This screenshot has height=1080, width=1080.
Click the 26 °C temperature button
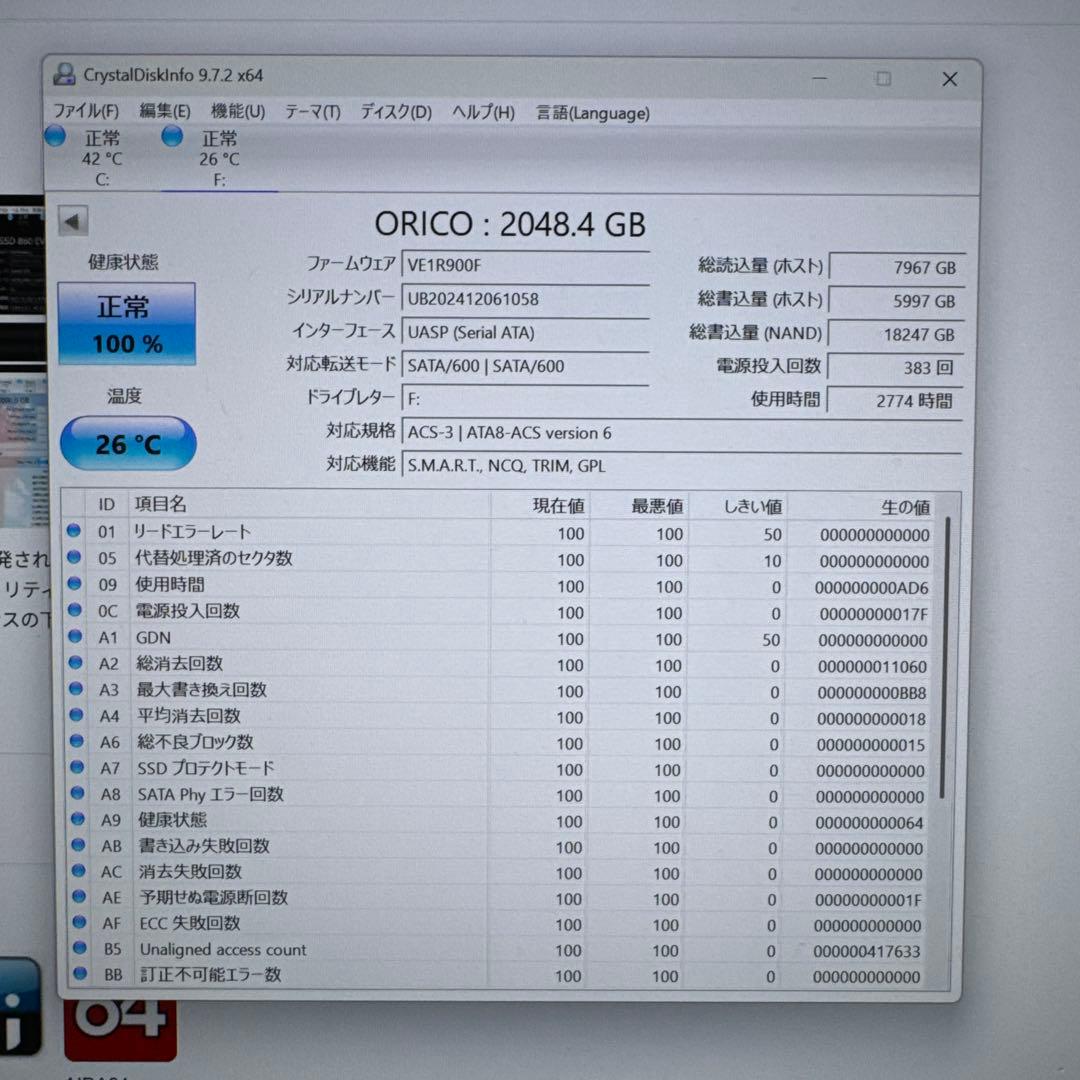coord(128,444)
